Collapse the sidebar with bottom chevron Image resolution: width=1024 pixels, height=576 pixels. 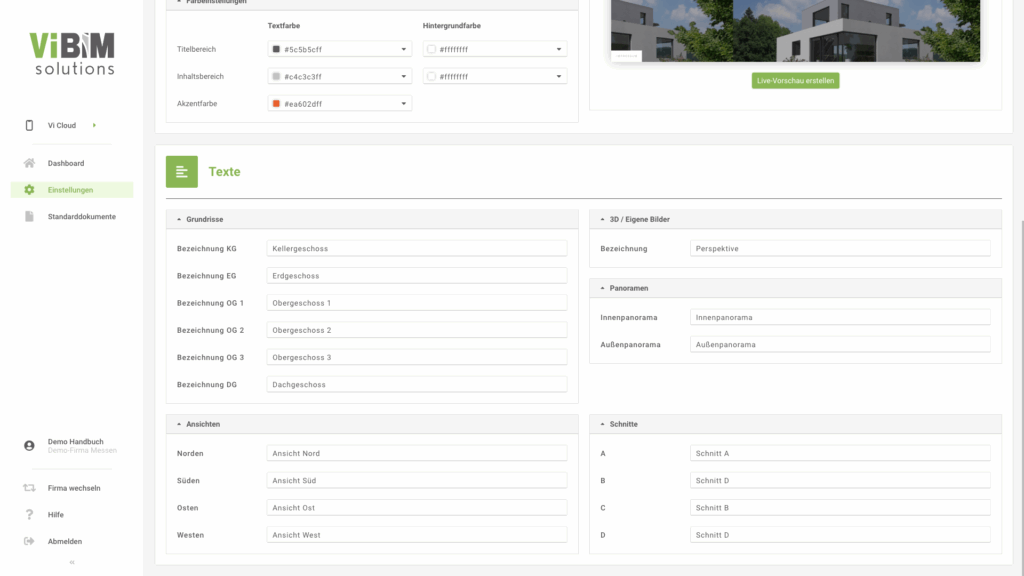(x=71, y=562)
